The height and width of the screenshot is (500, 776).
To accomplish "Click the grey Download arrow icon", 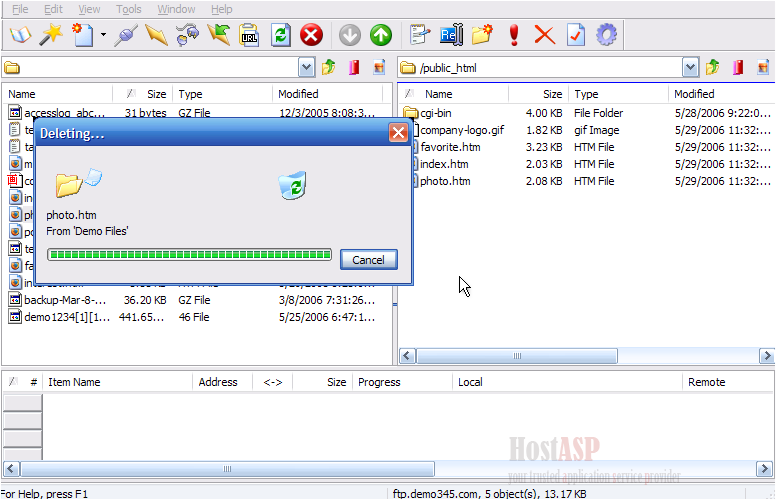I will click(350, 35).
